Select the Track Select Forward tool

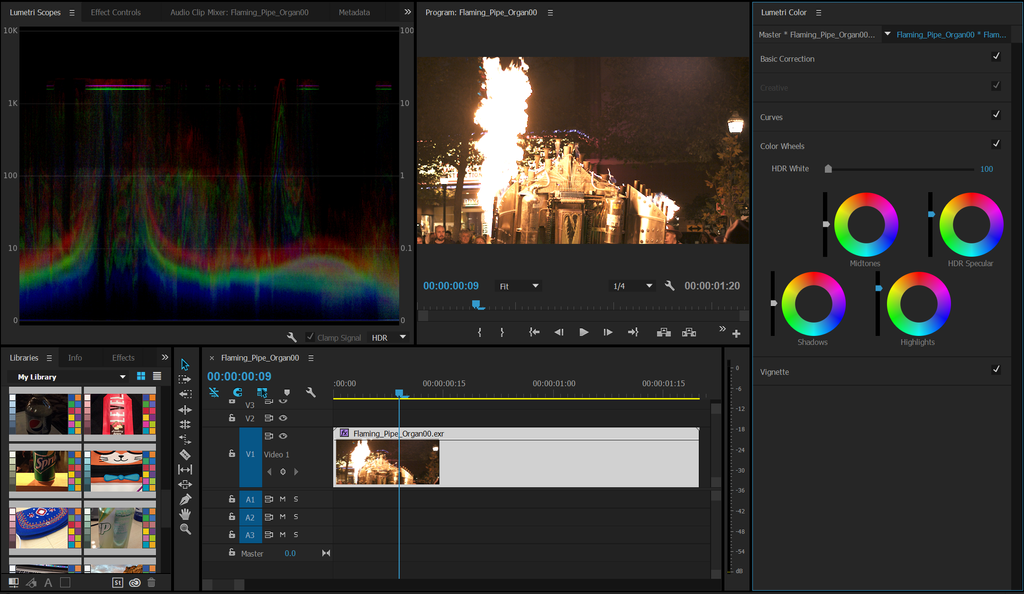pos(185,378)
